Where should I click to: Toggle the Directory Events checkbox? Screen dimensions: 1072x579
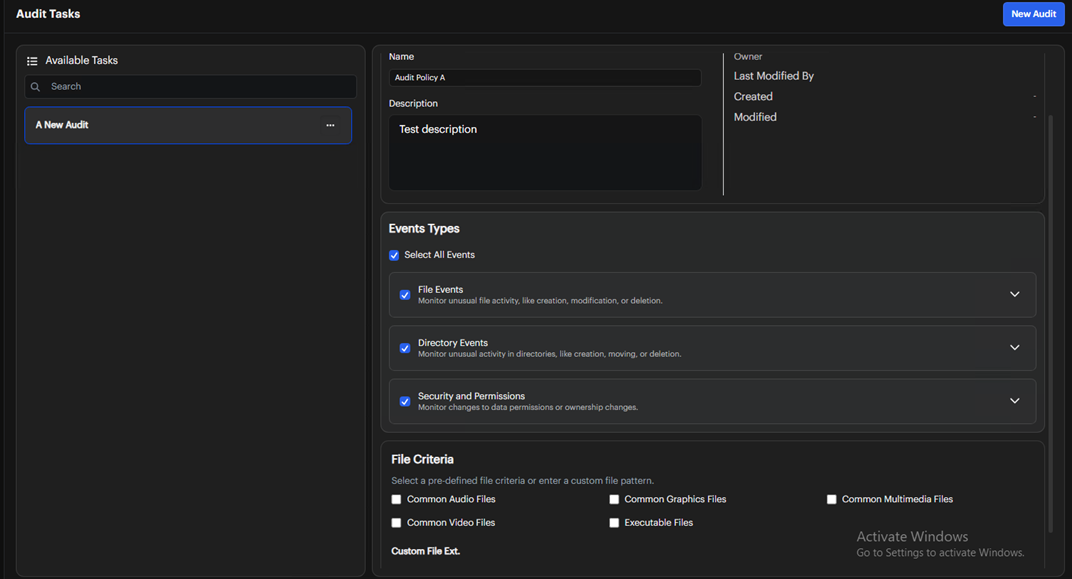click(405, 348)
